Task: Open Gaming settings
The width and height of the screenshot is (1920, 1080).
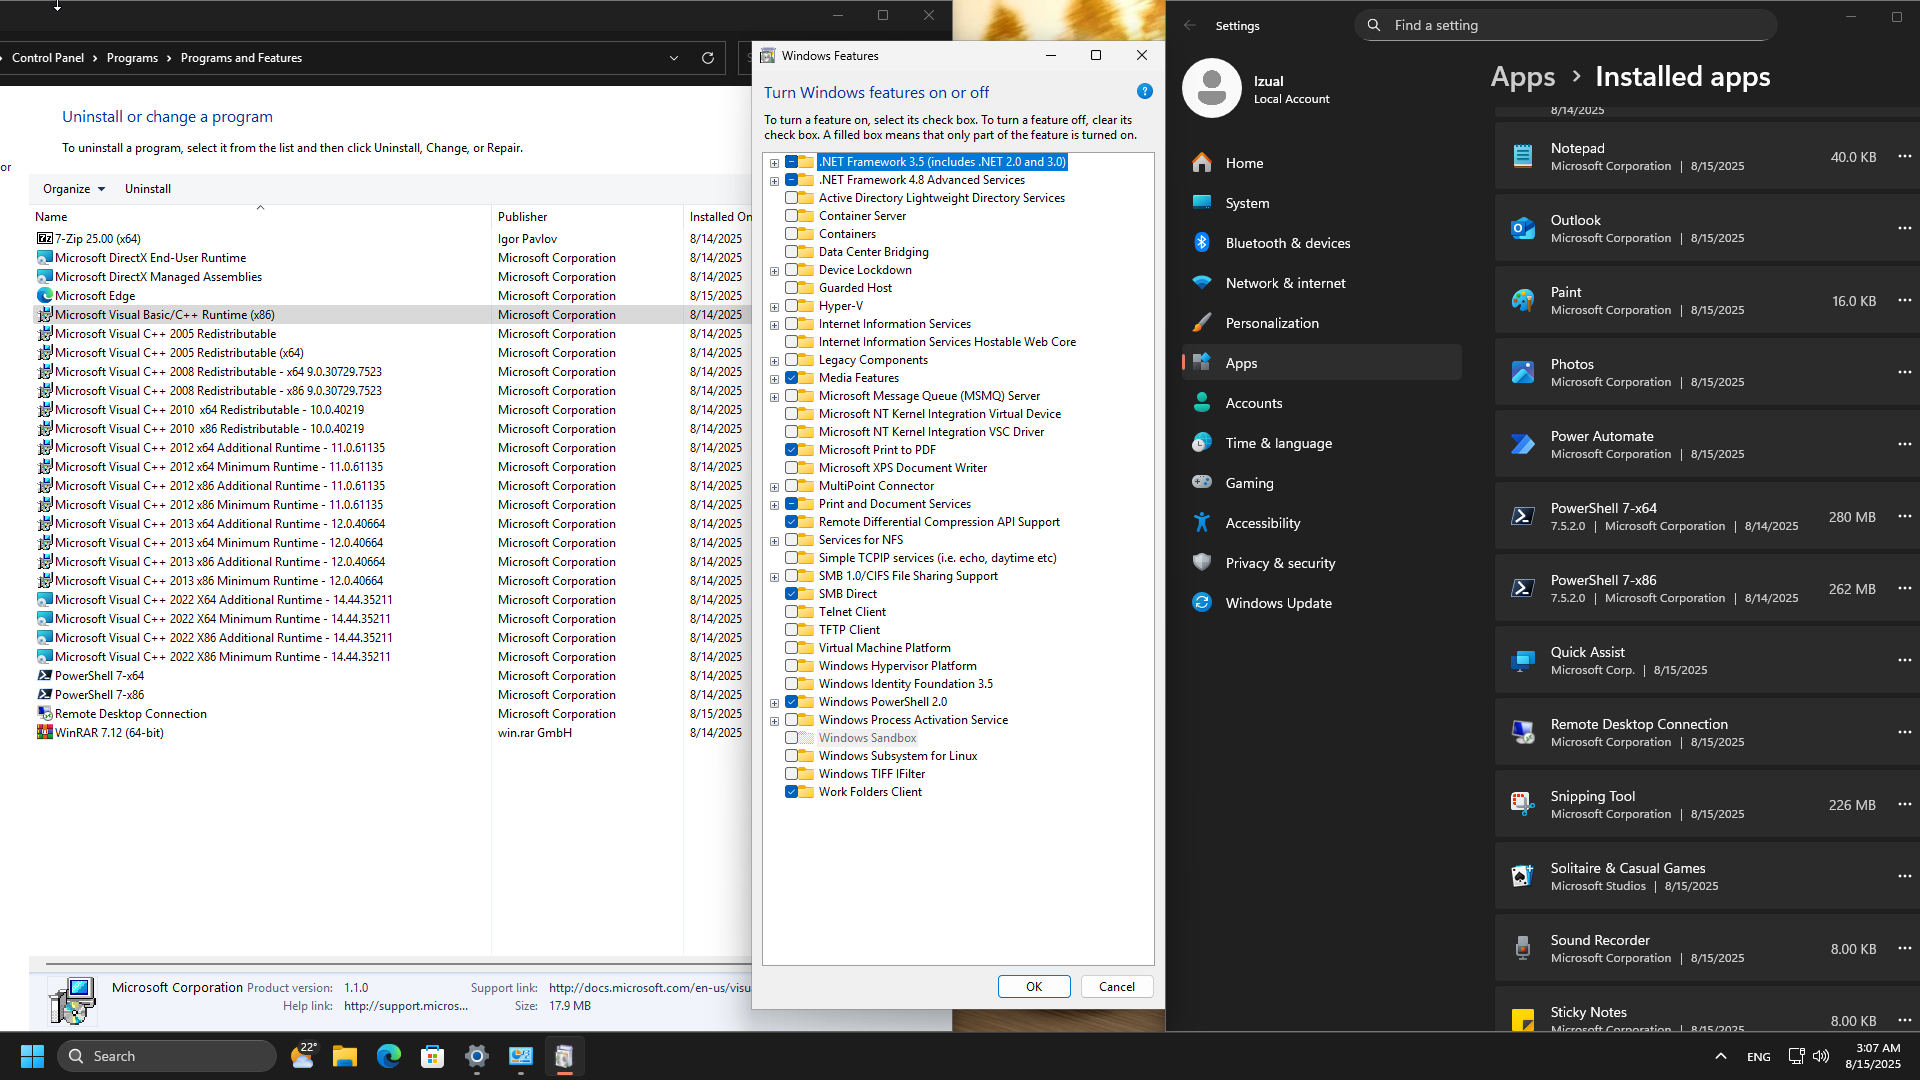Action: [1322, 483]
